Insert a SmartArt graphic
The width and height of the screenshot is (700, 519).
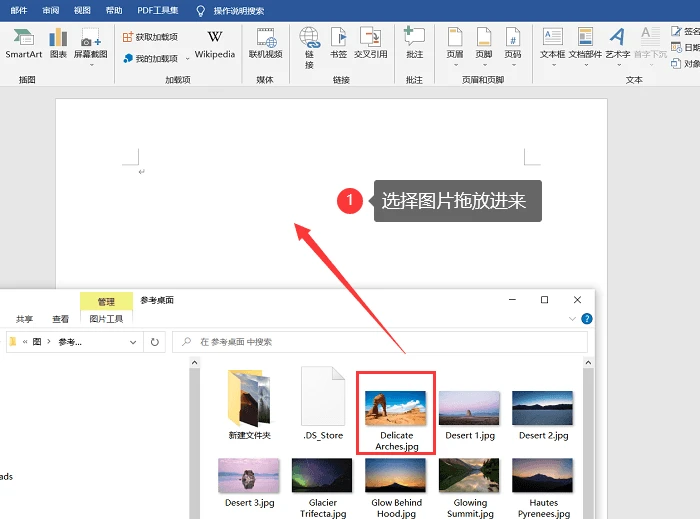[23, 43]
